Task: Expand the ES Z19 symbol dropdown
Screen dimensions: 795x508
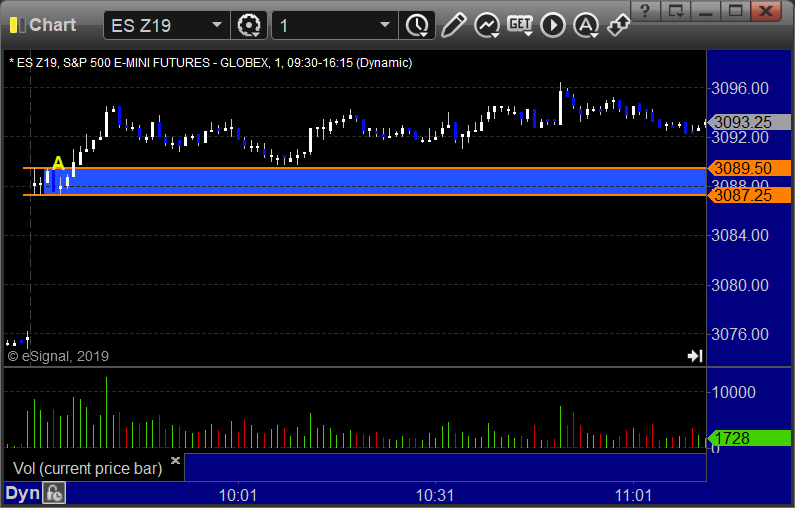Action: click(216, 25)
